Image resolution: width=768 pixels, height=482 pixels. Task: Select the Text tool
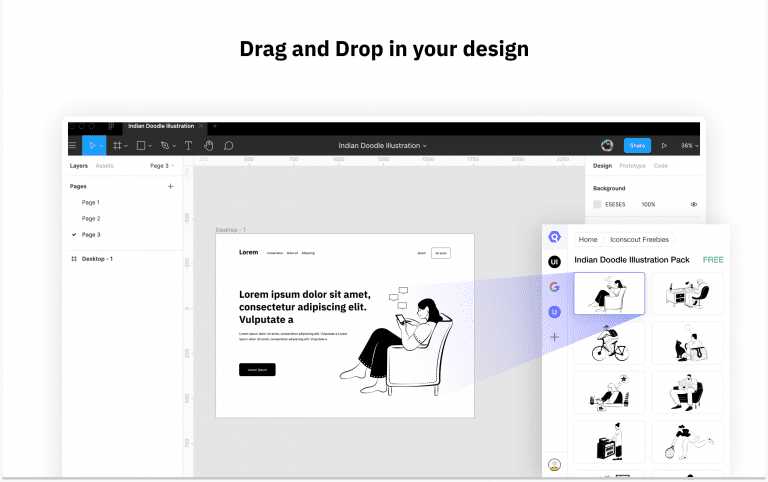(188, 145)
